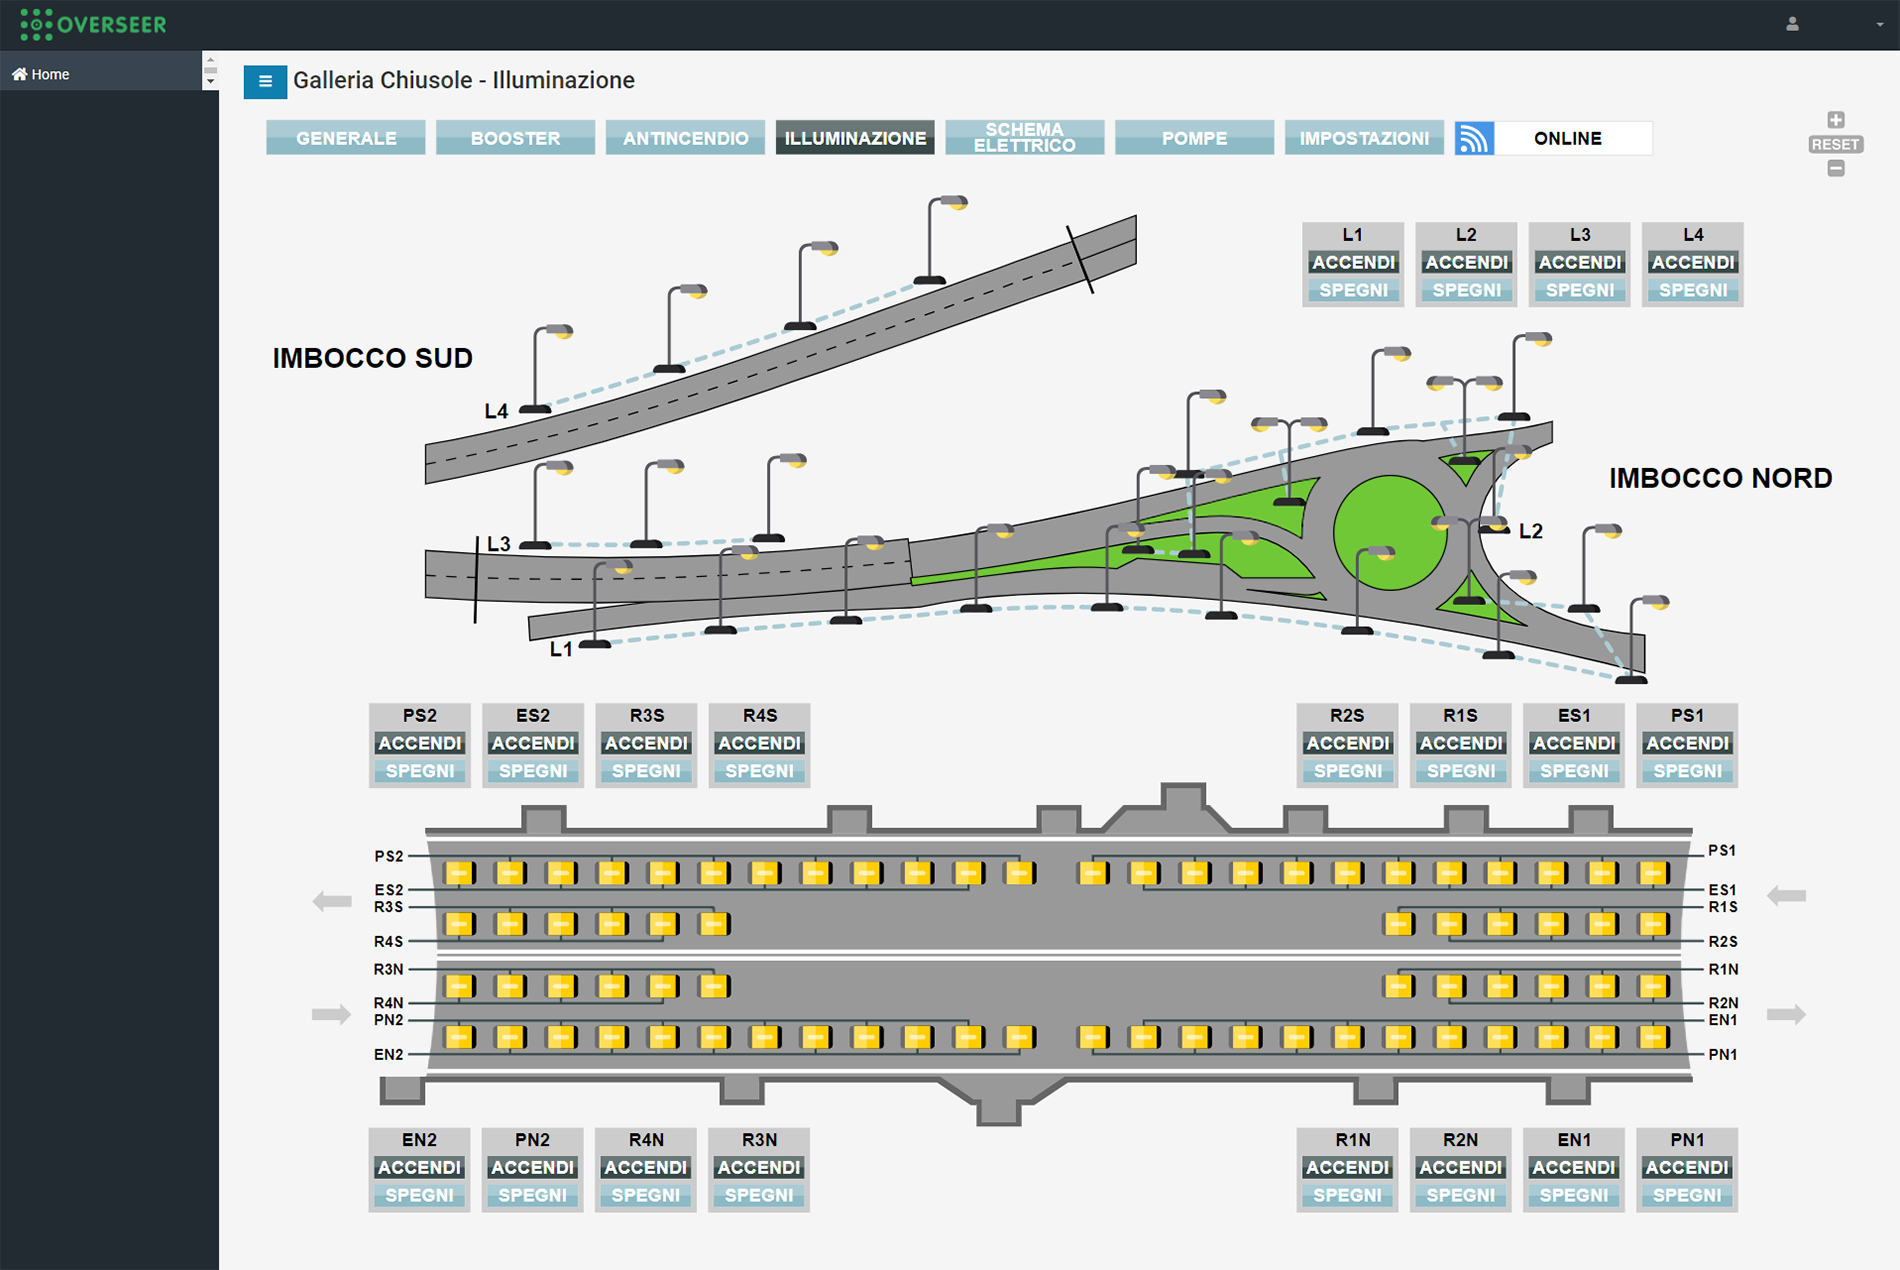Click the first yellow lamp in R3S row
The width and height of the screenshot is (1900, 1270).
[460, 923]
